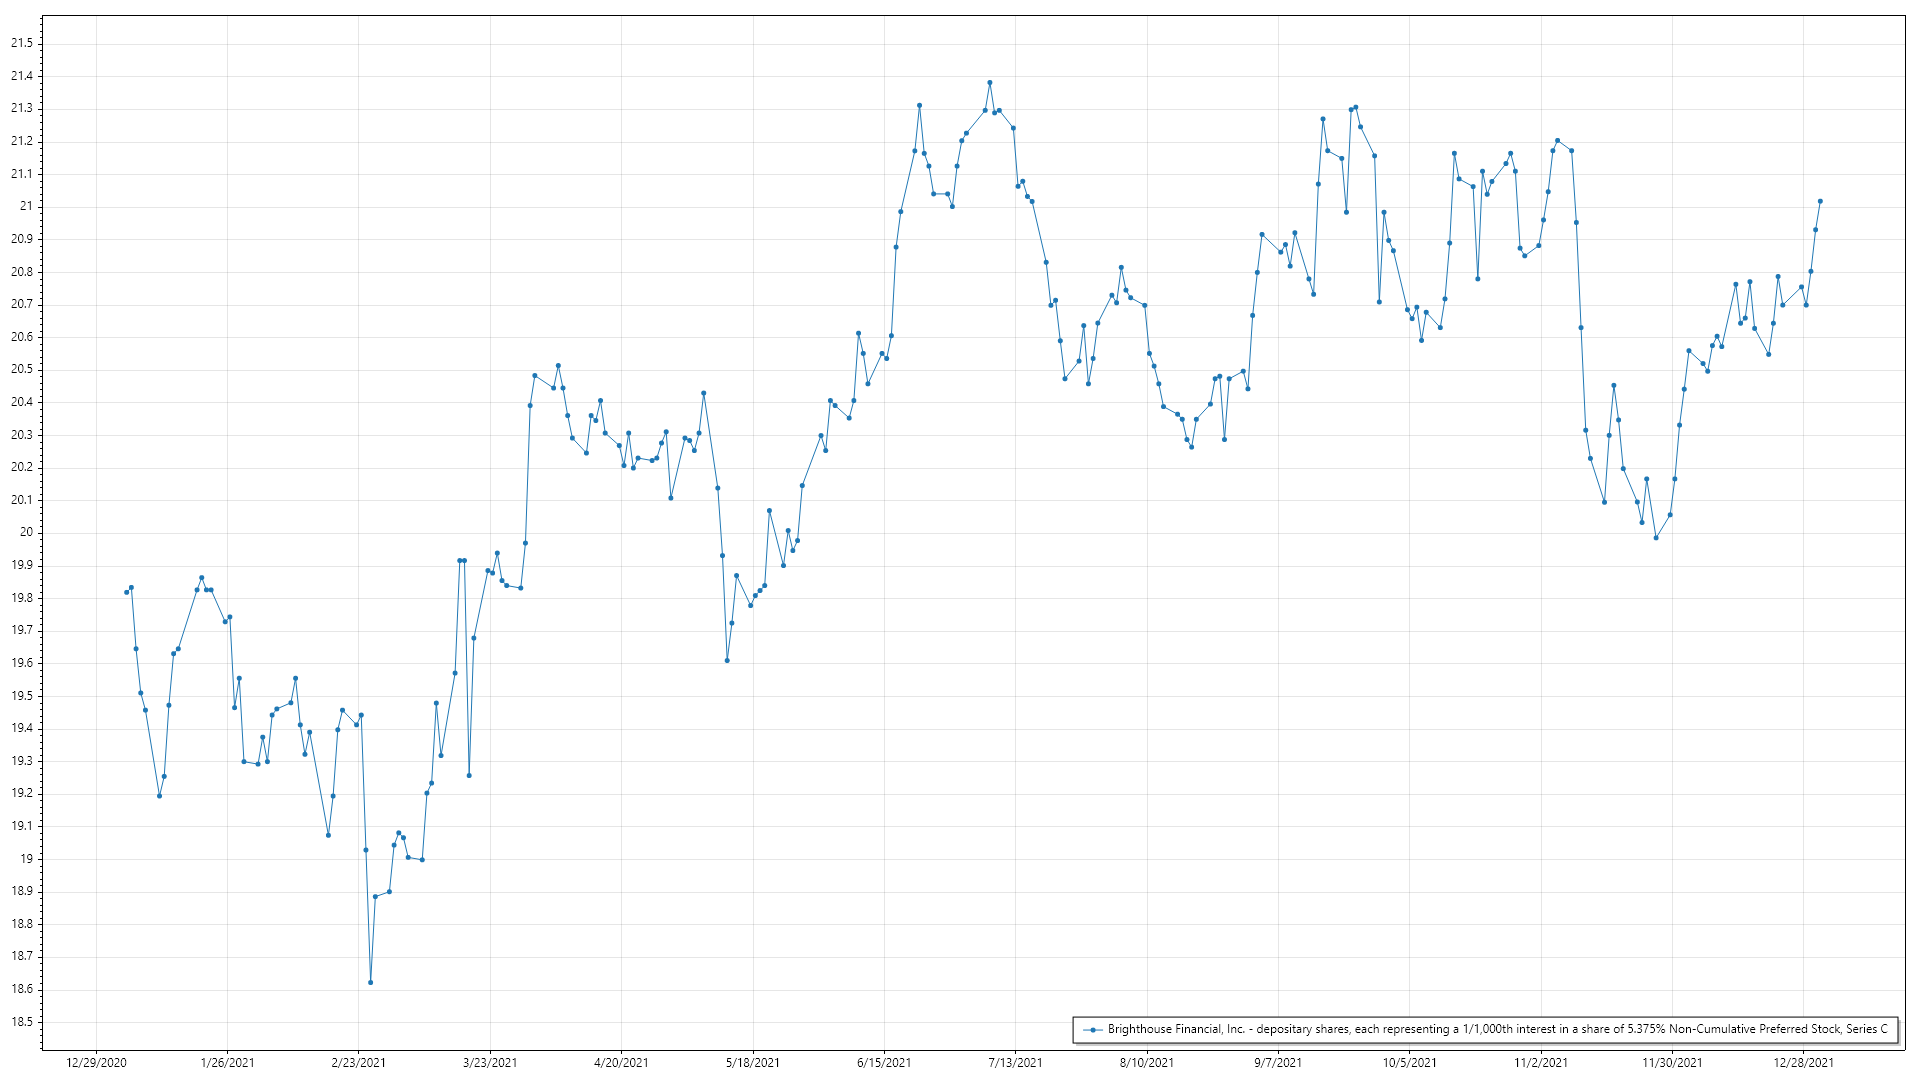The height and width of the screenshot is (1080, 1920).
Task: Click the lowest data point near 18.6
Action: [370, 982]
